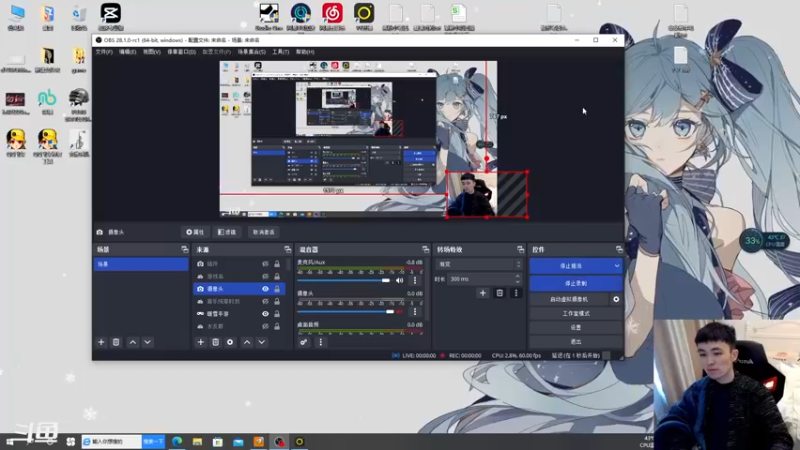Remove transition with trash icon
800x450 pixels.
pos(499,293)
